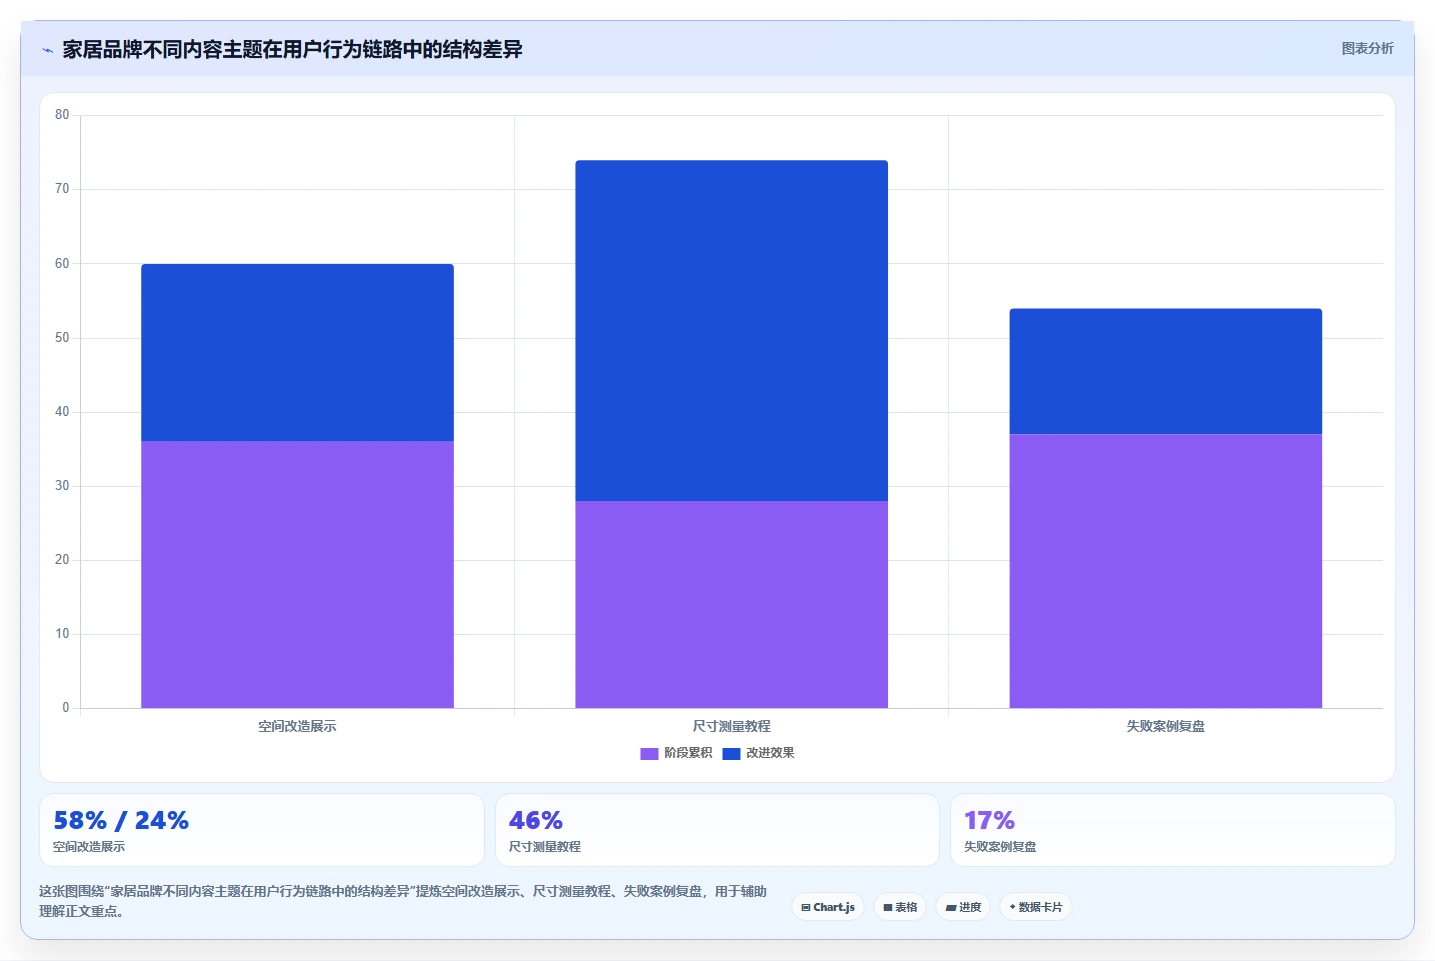Click the x-axis label 尺寸测量教程
Image resolution: width=1435 pixels, height=961 pixels.
point(731,726)
